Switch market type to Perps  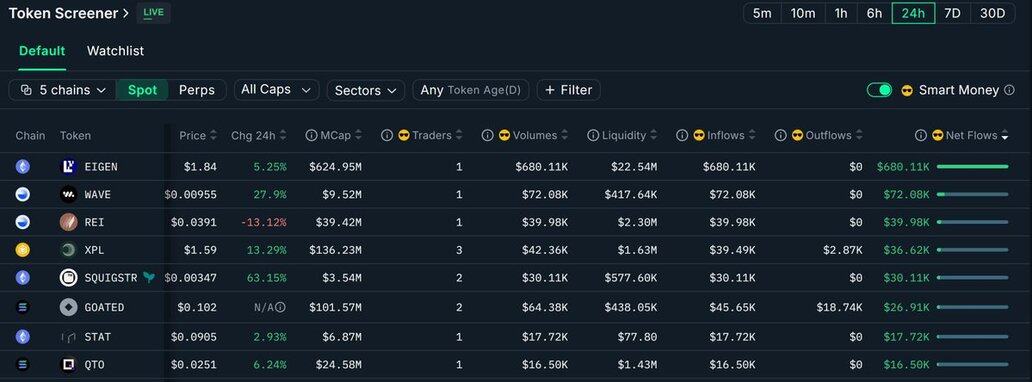click(x=197, y=90)
